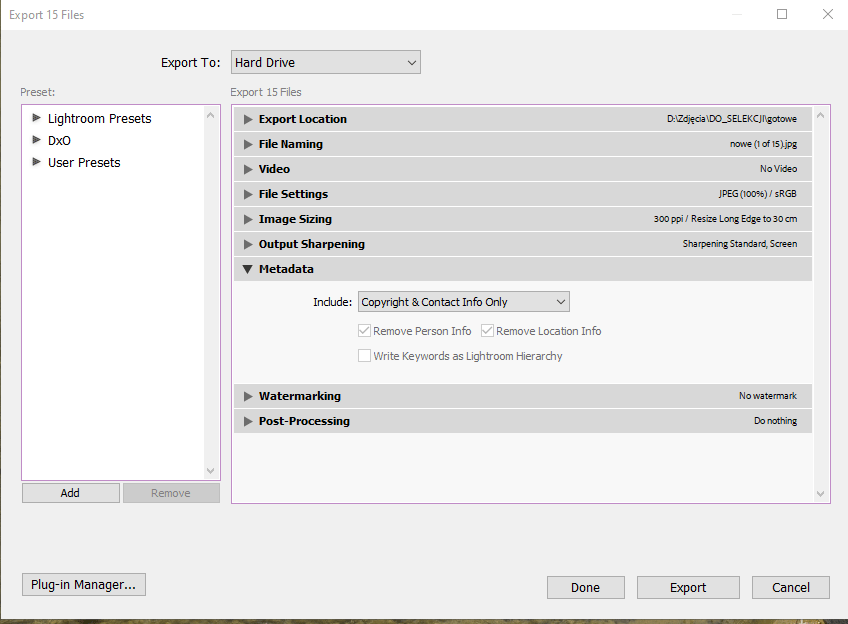This screenshot has height=624, width=848.
Task: Enable Write Keywords as Lightroom Hierarchy
Action: point(365,356)
